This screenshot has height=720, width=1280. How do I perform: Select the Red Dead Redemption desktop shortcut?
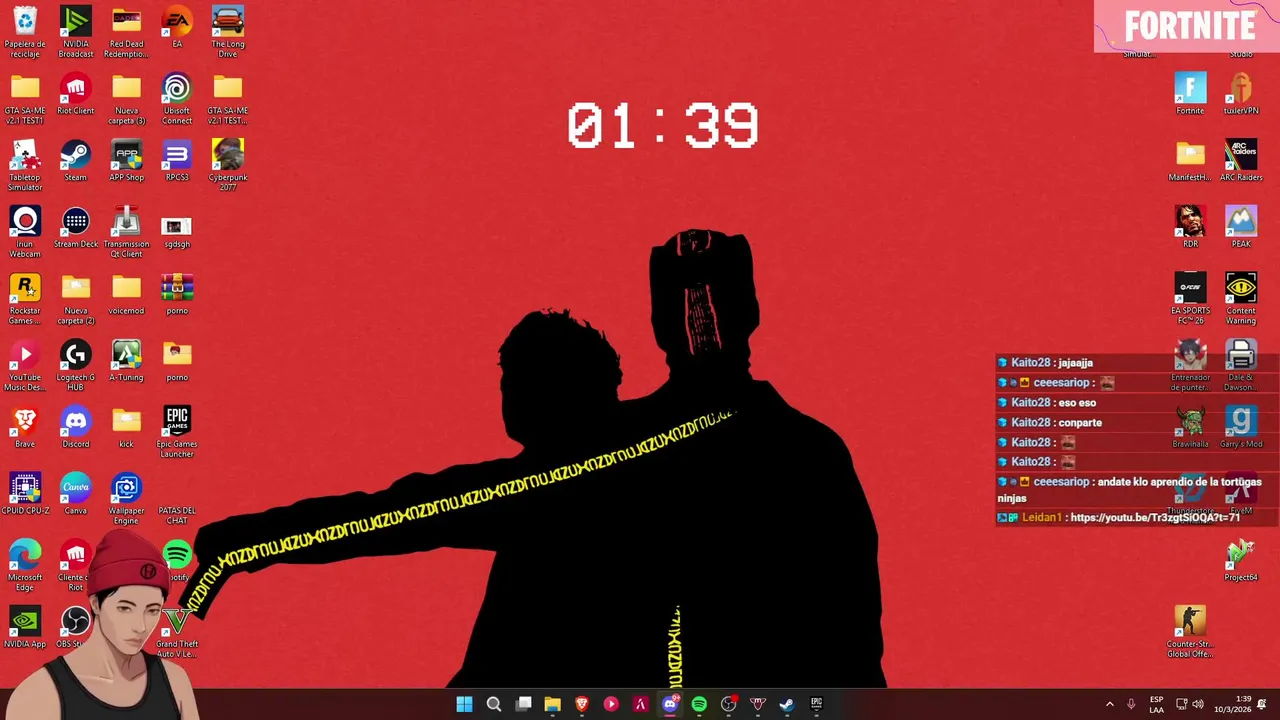[x=126, y=32]
